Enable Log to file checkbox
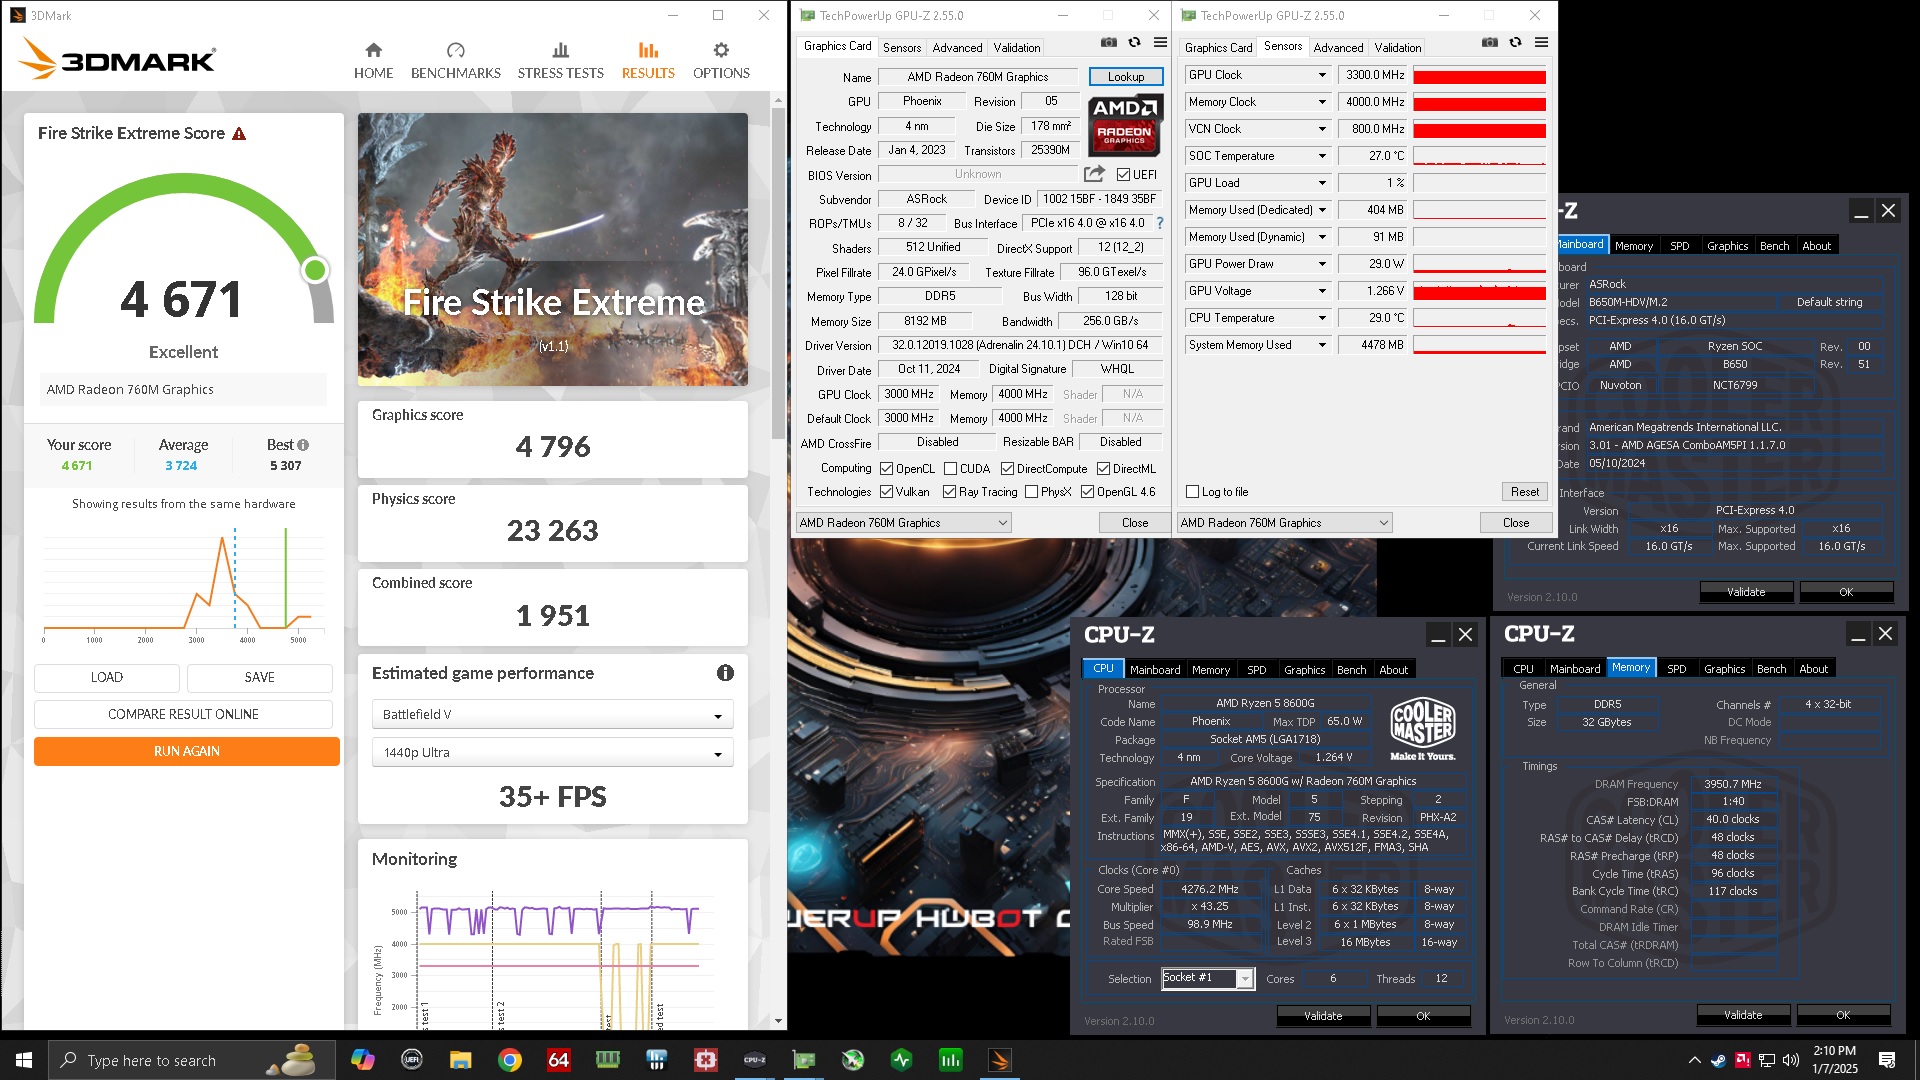The width and height of the screenshot is (1920, 1080). [x=1192, y=492]
